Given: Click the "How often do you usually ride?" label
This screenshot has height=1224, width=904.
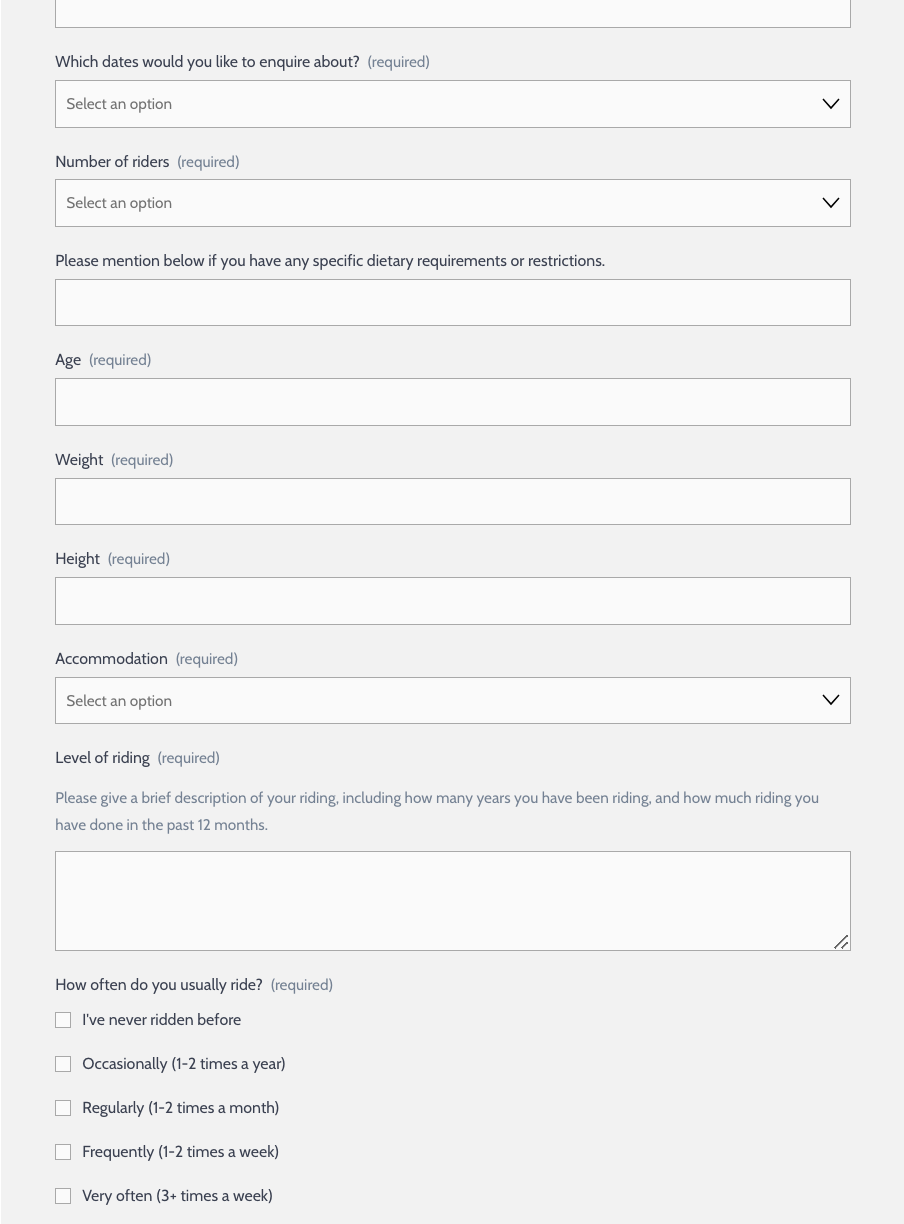Looking at the screenshot, I should [159, 985].
